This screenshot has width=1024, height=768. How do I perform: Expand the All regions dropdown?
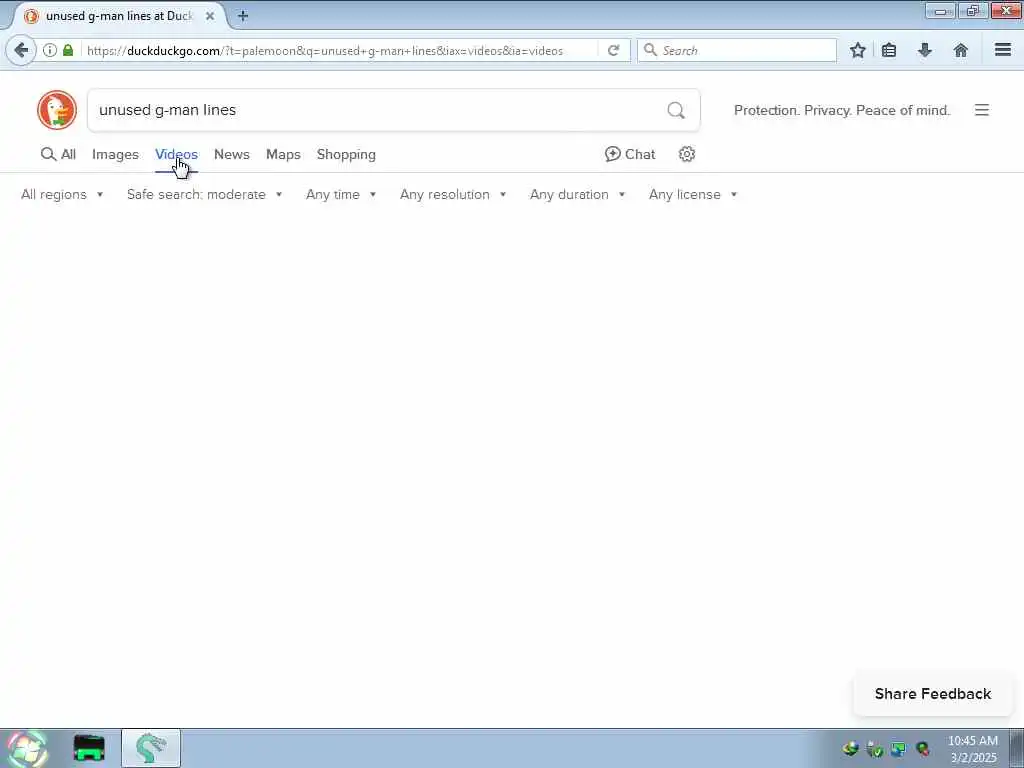click(x=62, y=195)
